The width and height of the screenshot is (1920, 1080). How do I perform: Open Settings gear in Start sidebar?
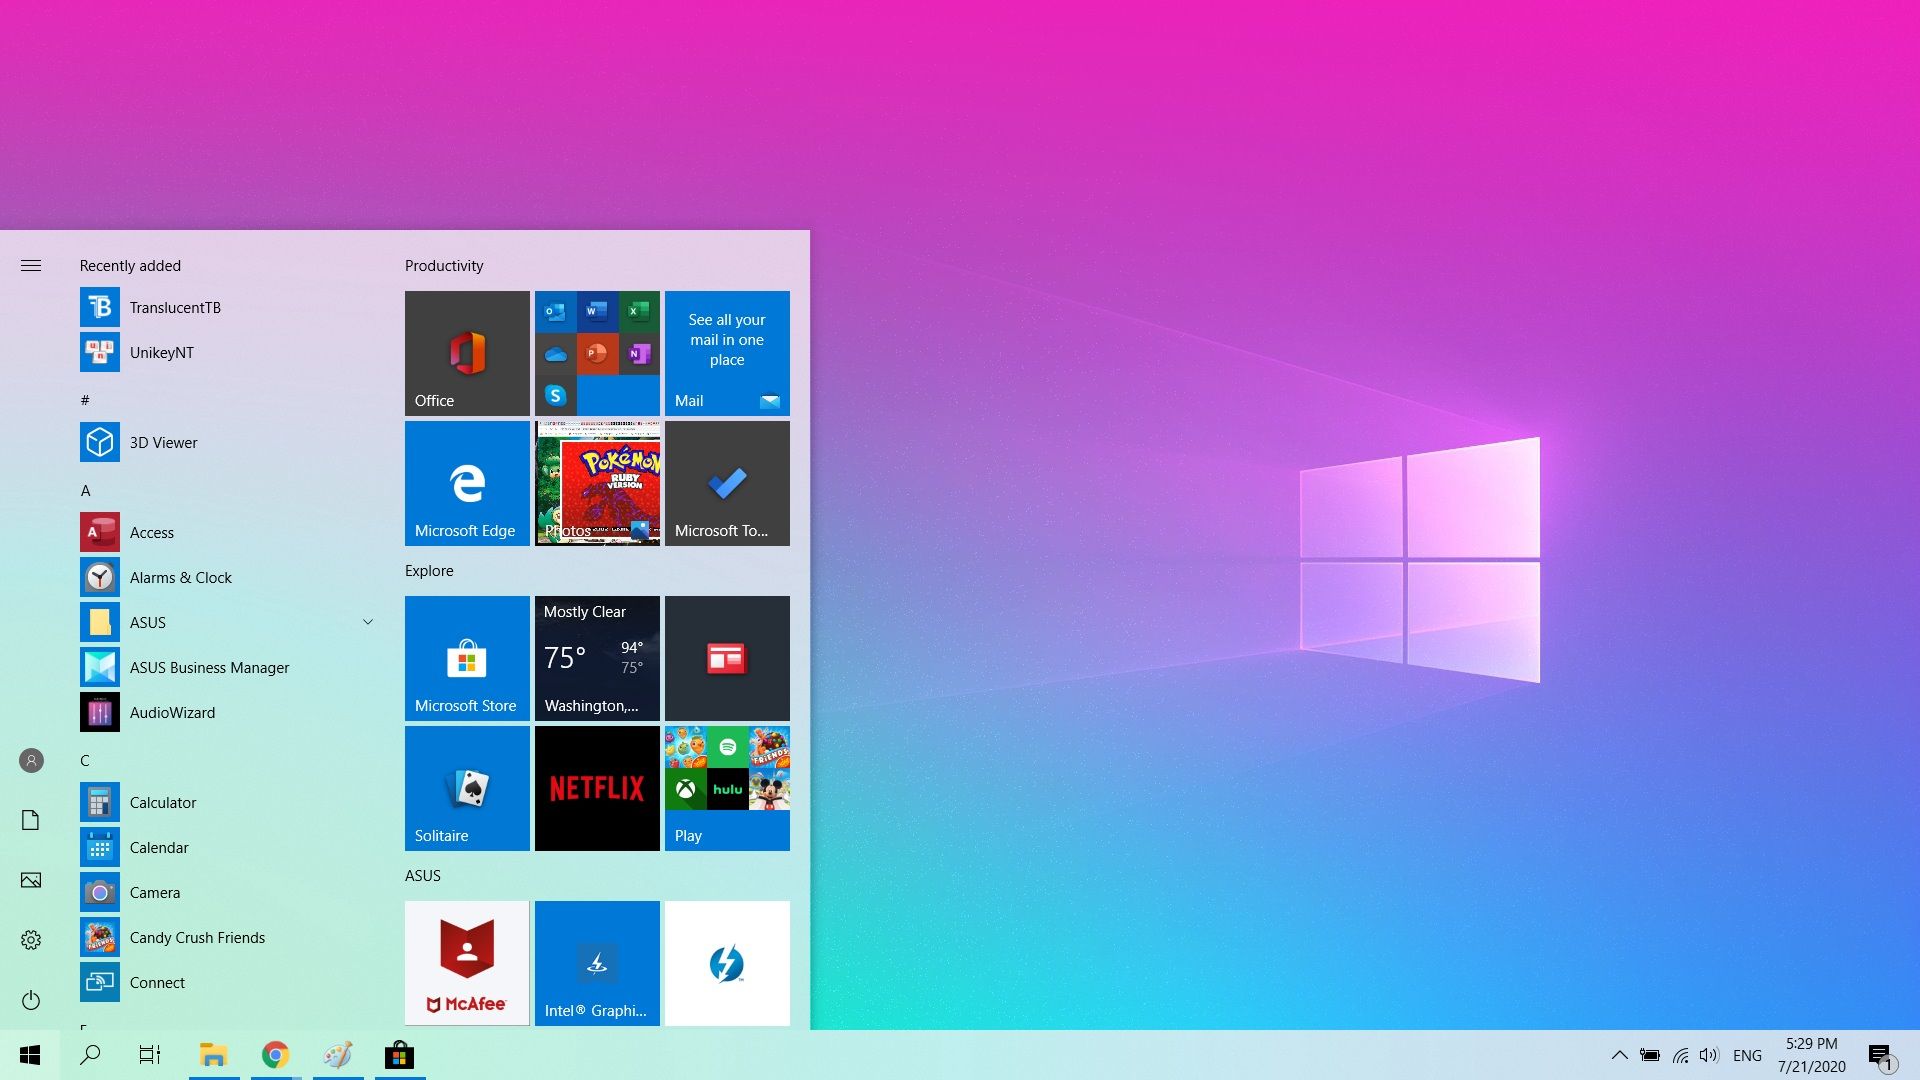31,940
